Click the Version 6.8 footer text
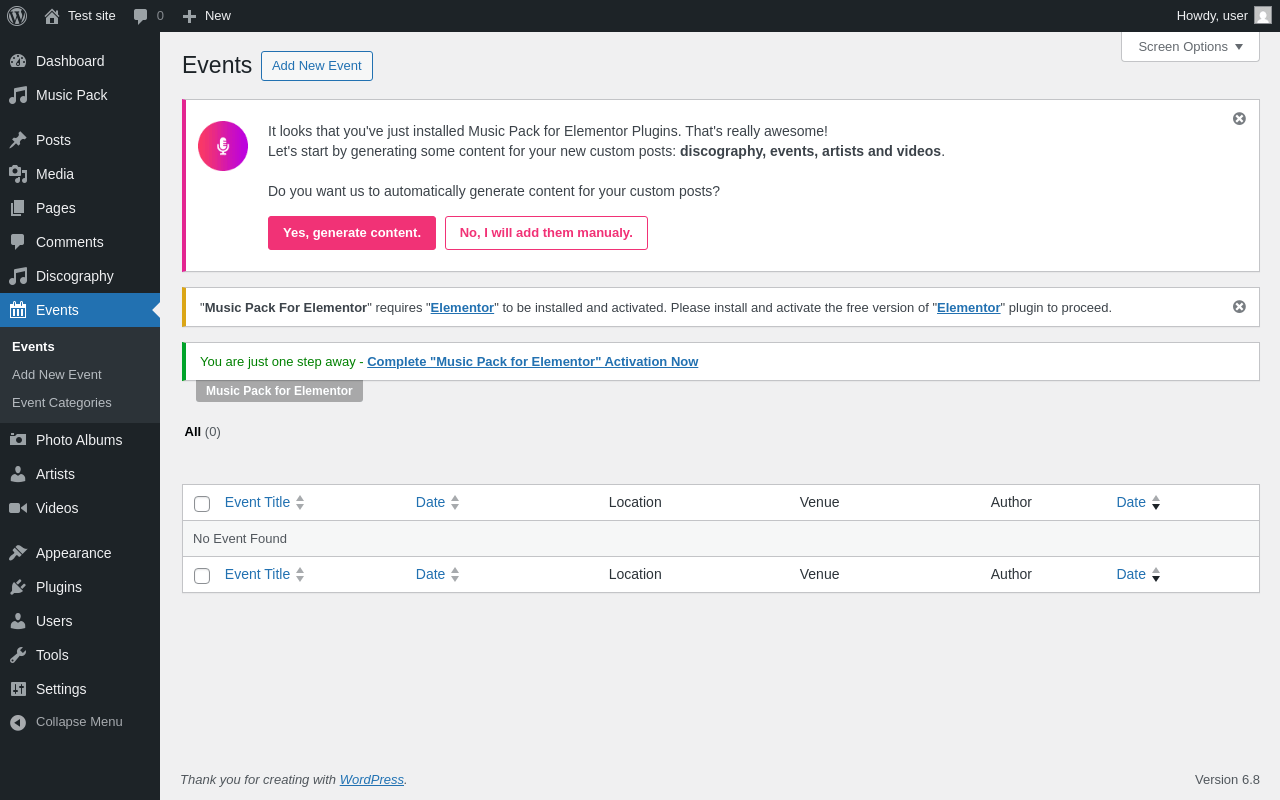This screenshot has height=800, width=1280. click(1227, 780)
